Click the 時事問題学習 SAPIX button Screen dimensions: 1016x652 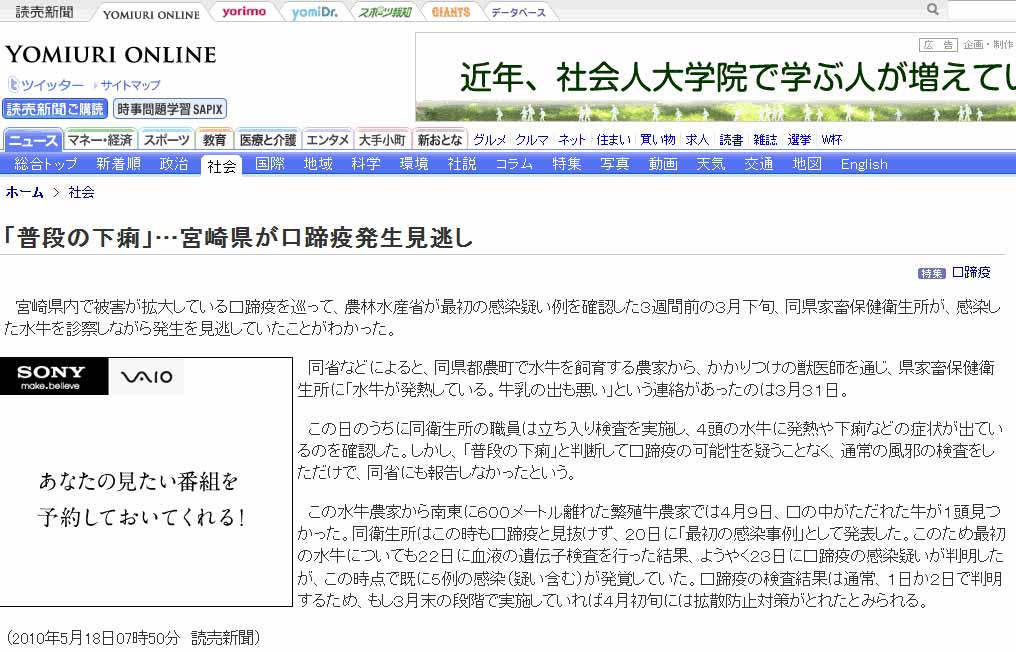pyautogui.click(x=170, y=109)
